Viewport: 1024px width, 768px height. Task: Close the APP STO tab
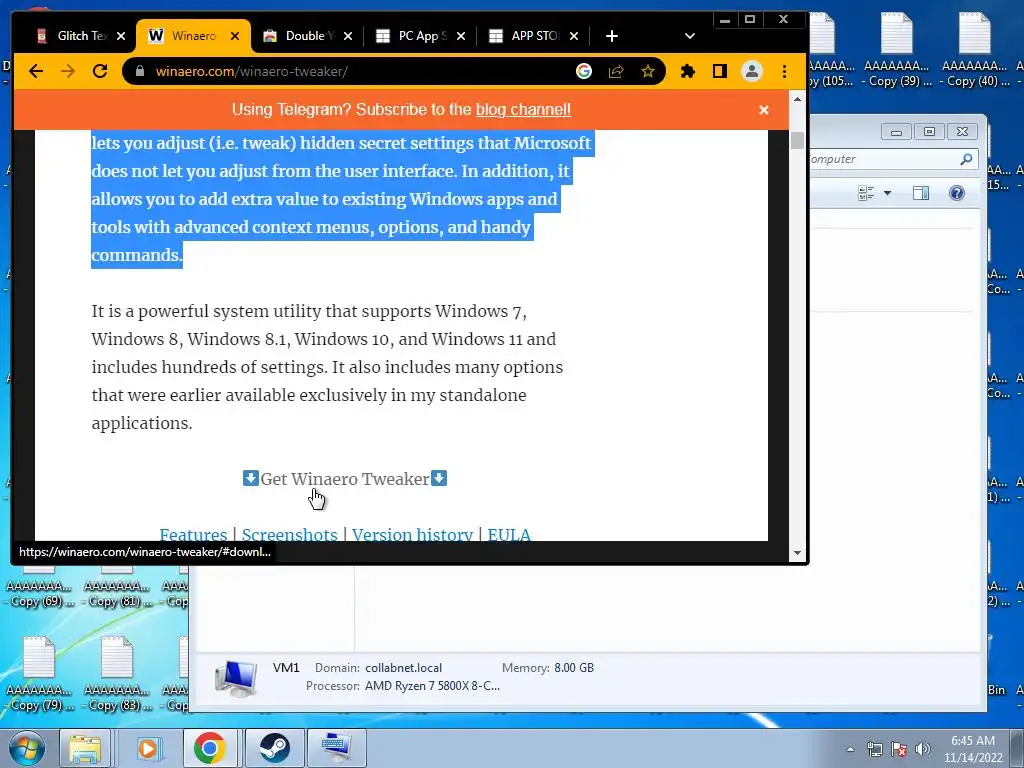tap(574, 36)
